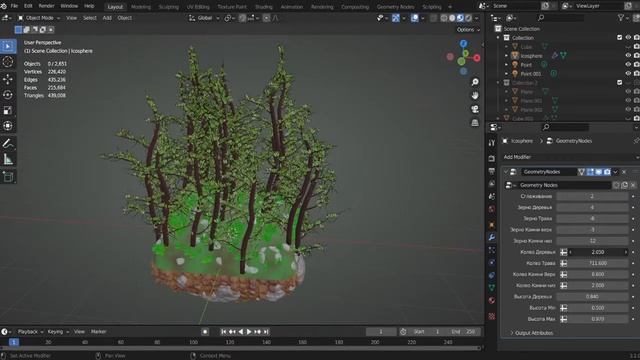640x360 pixels.
Task: Select the Select Box tool
Action: pyautogui.click(x=8, y=46)
